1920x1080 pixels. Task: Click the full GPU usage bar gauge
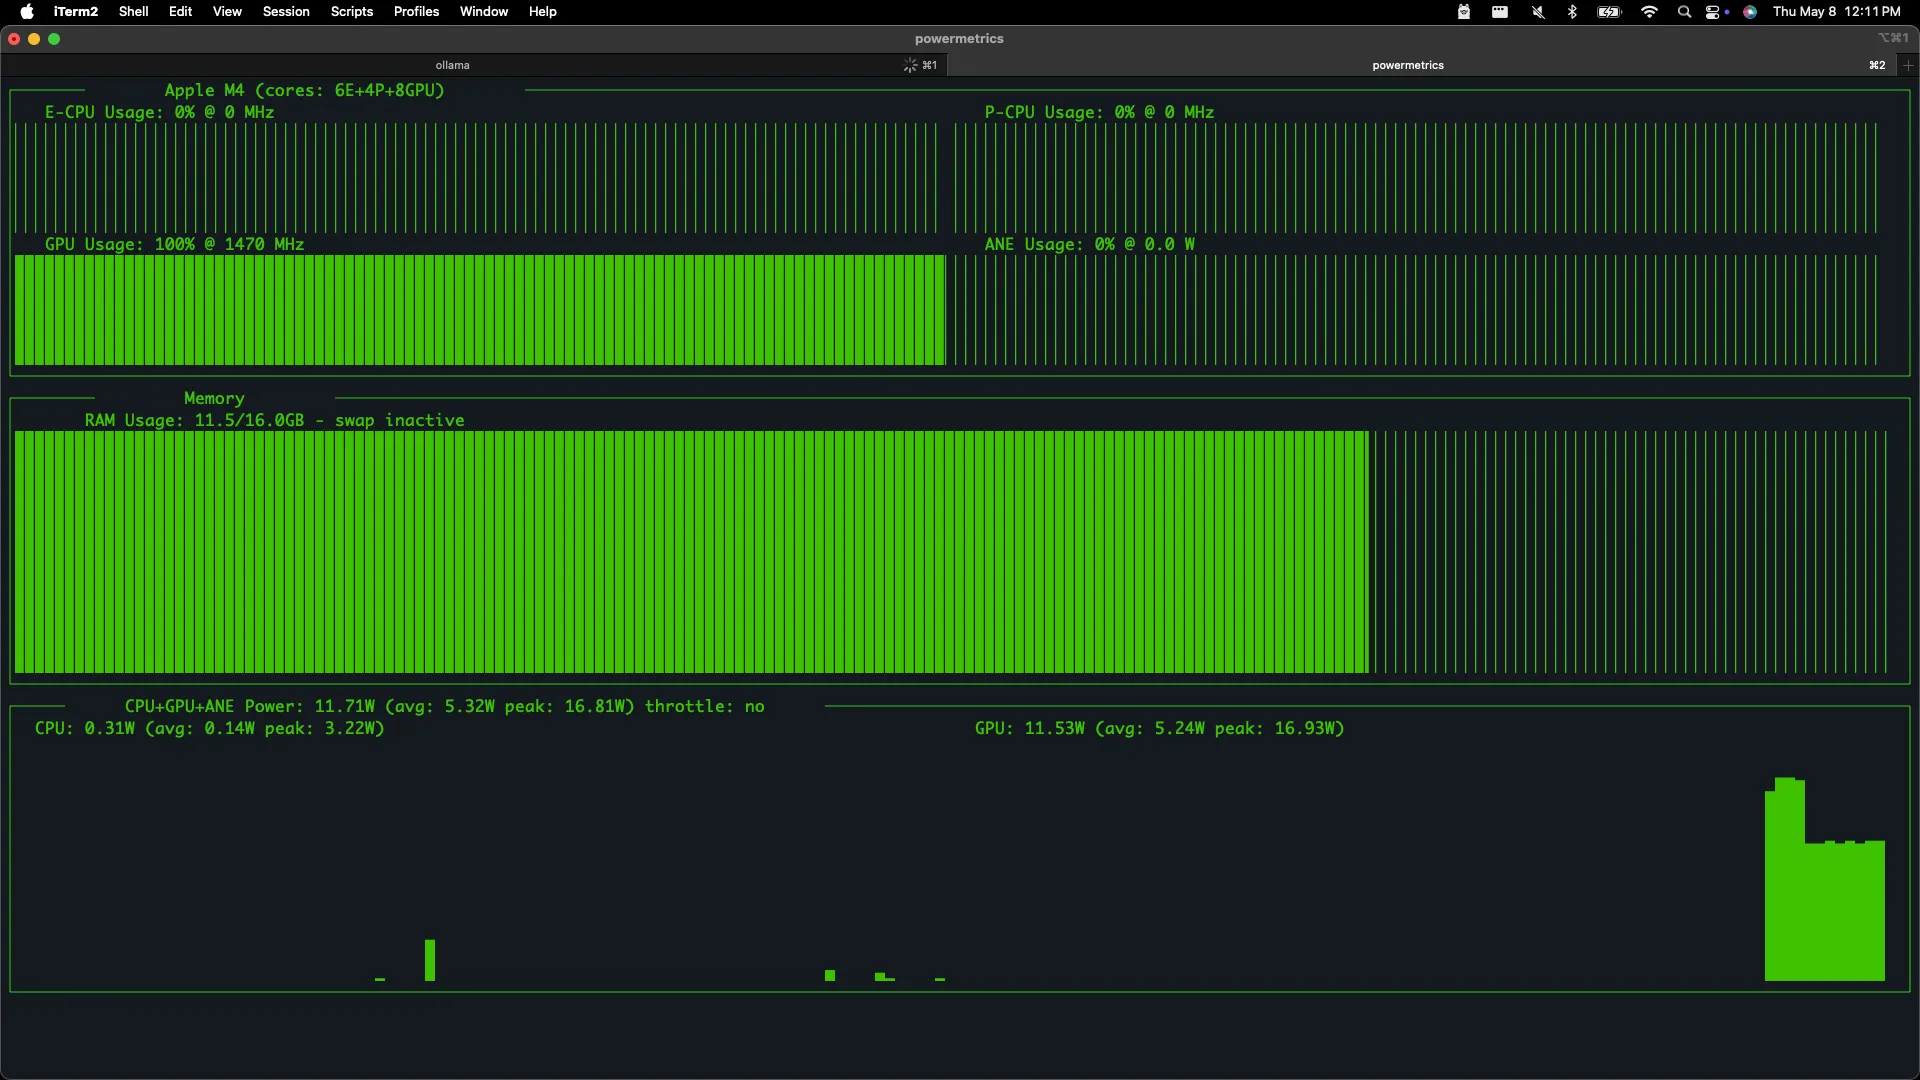[x=480, y=310]
